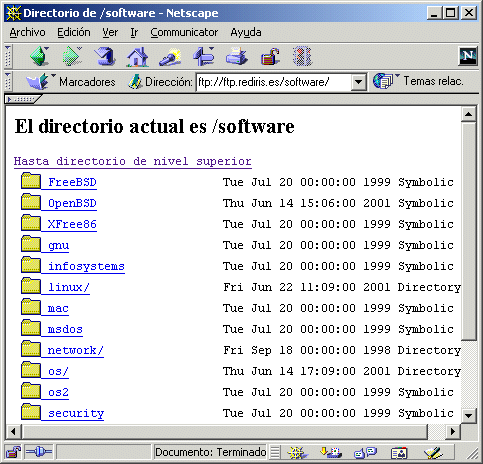
Task: Click the linux/ folder icon
Action: click(x=31, y=286)
